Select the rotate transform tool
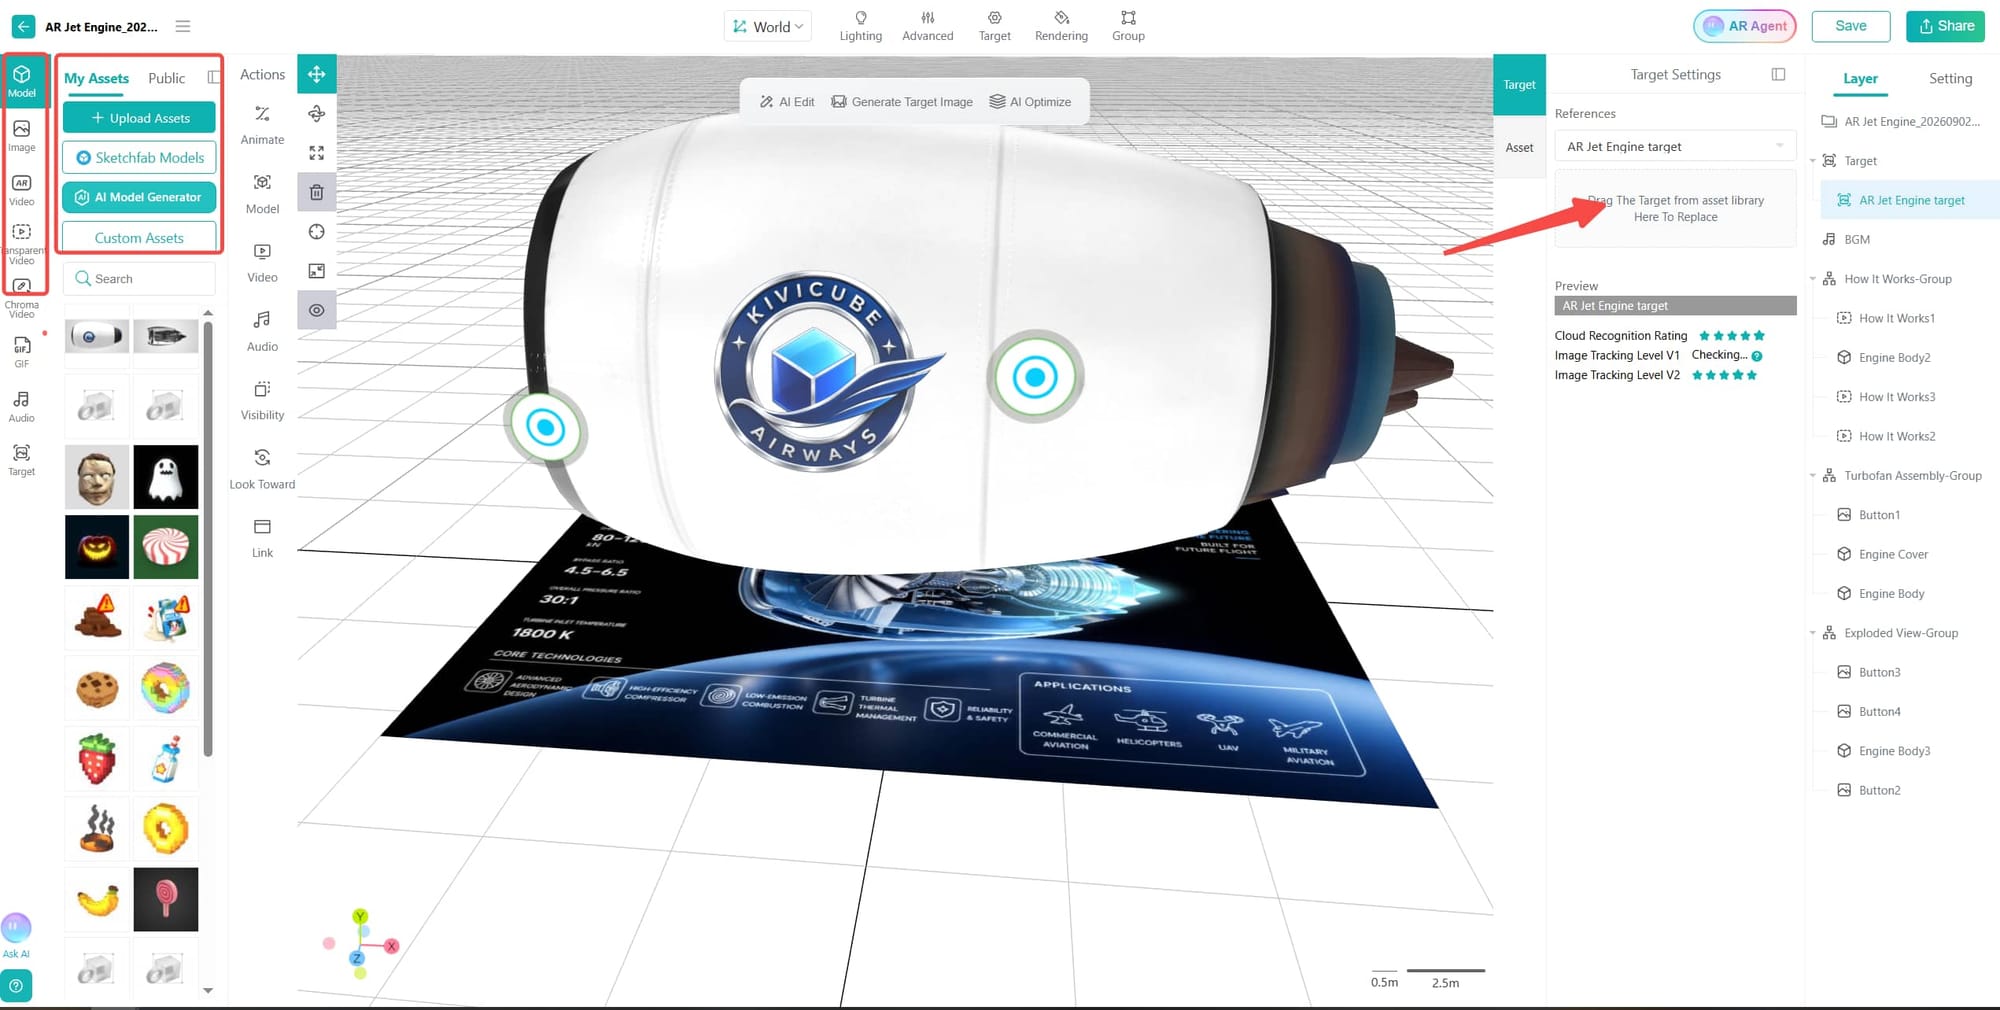2000x1010 pixels. [317, 114]
